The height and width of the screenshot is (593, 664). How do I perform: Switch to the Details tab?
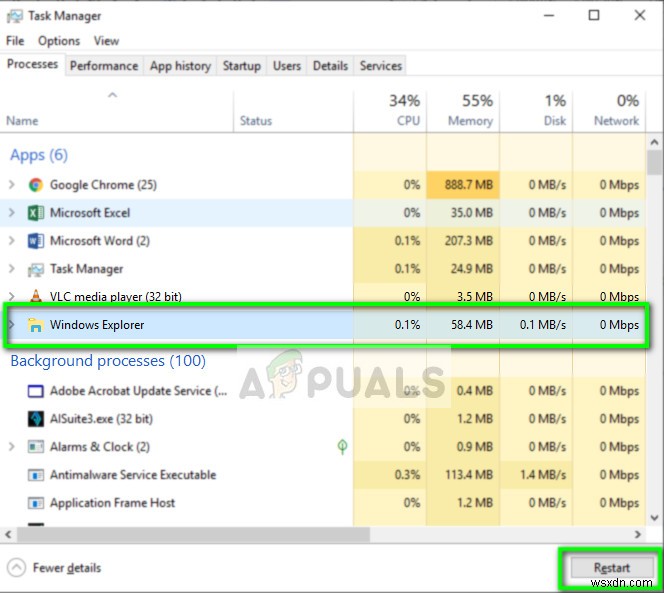coord(330,66)
